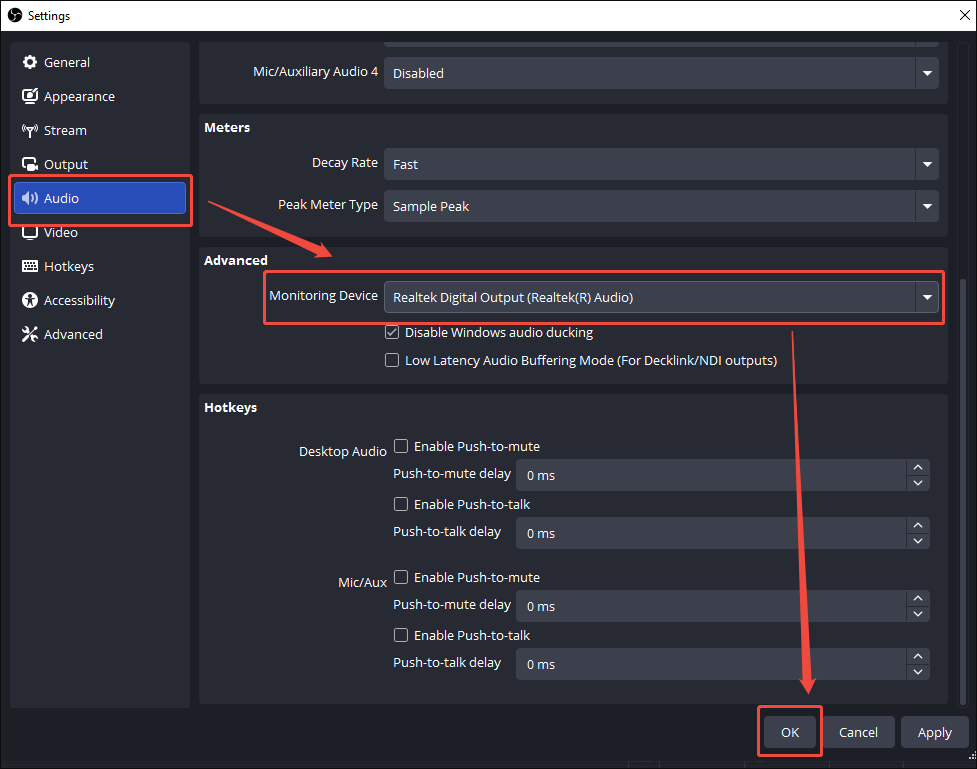
Task: Enable Low Latency Audio Buffering Mode
Action: (392, 360)
